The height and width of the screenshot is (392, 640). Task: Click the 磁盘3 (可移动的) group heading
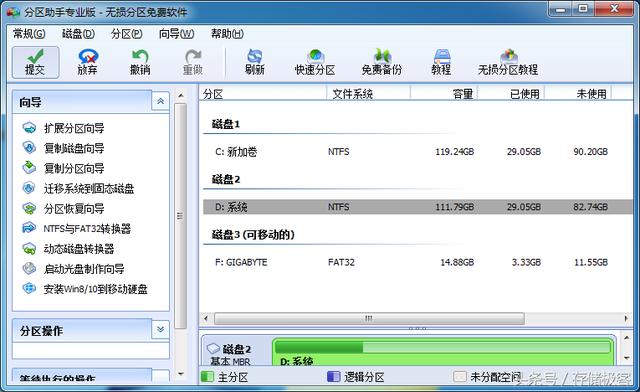coord(253,235)
